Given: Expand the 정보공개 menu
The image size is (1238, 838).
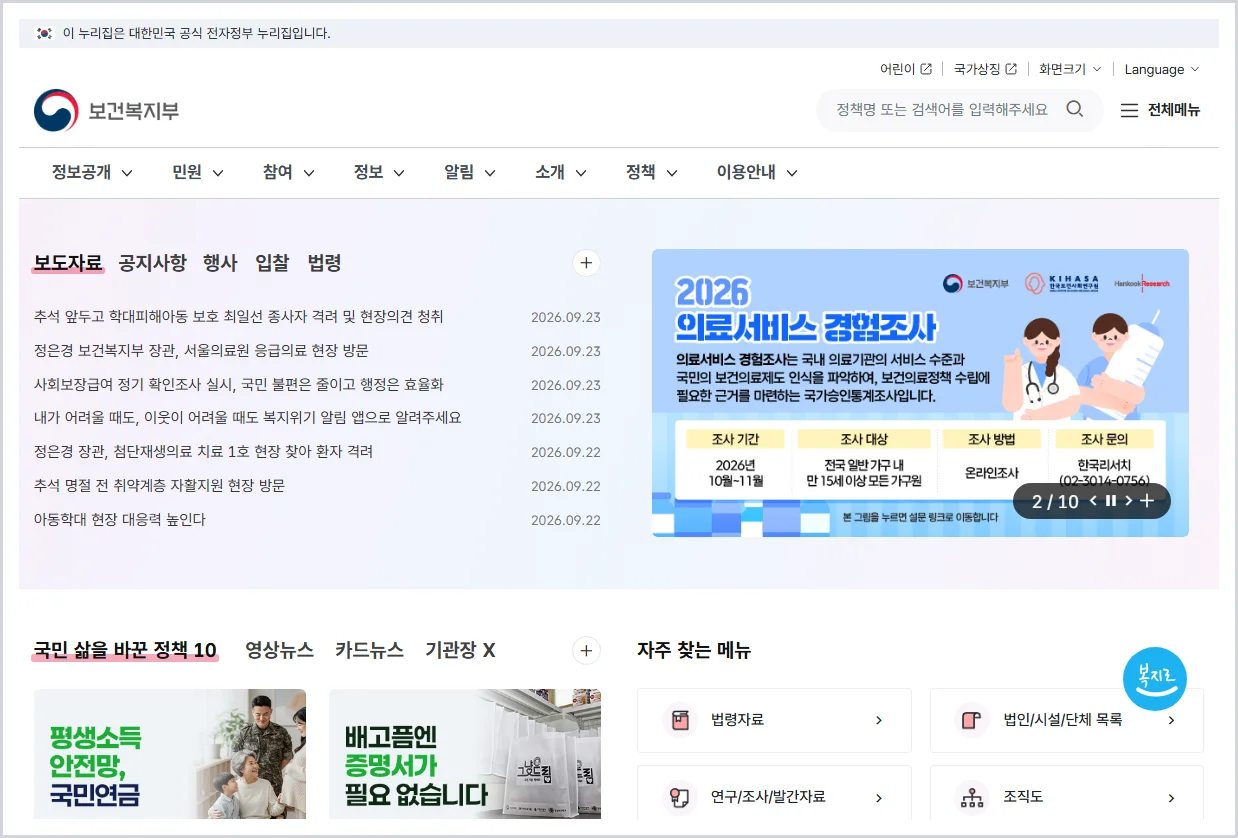Looking at the screenshot, I should pos(92,172).
